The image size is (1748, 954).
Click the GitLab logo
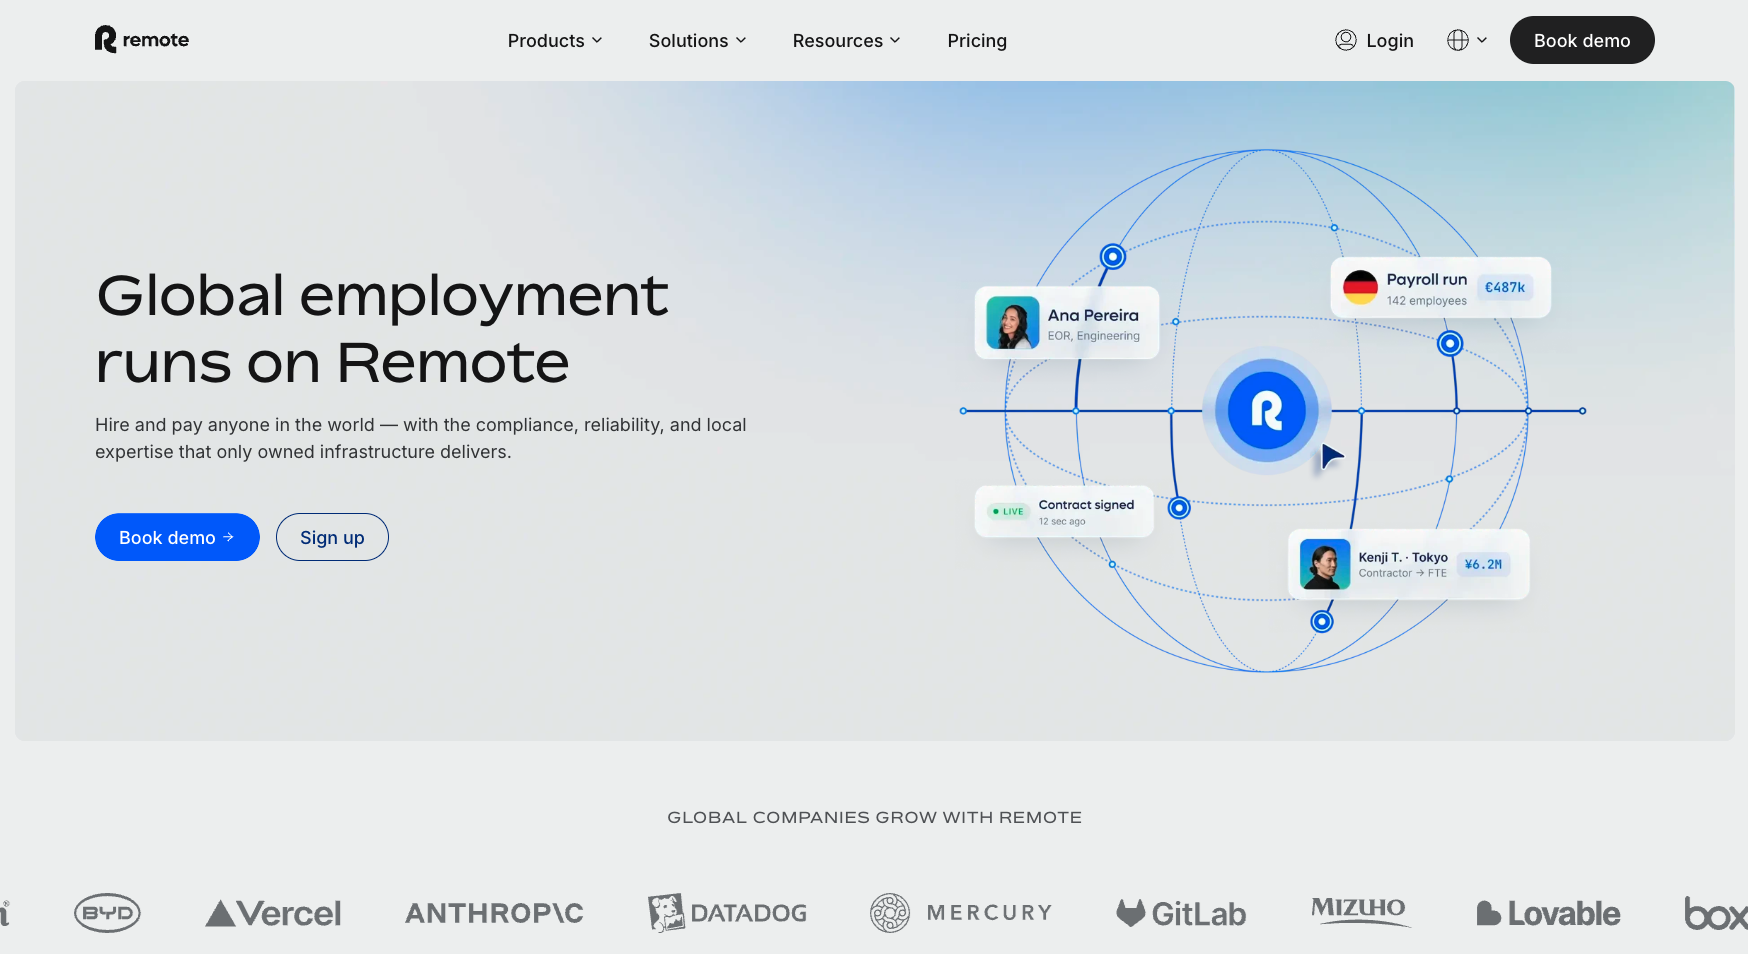[1181, 913]
